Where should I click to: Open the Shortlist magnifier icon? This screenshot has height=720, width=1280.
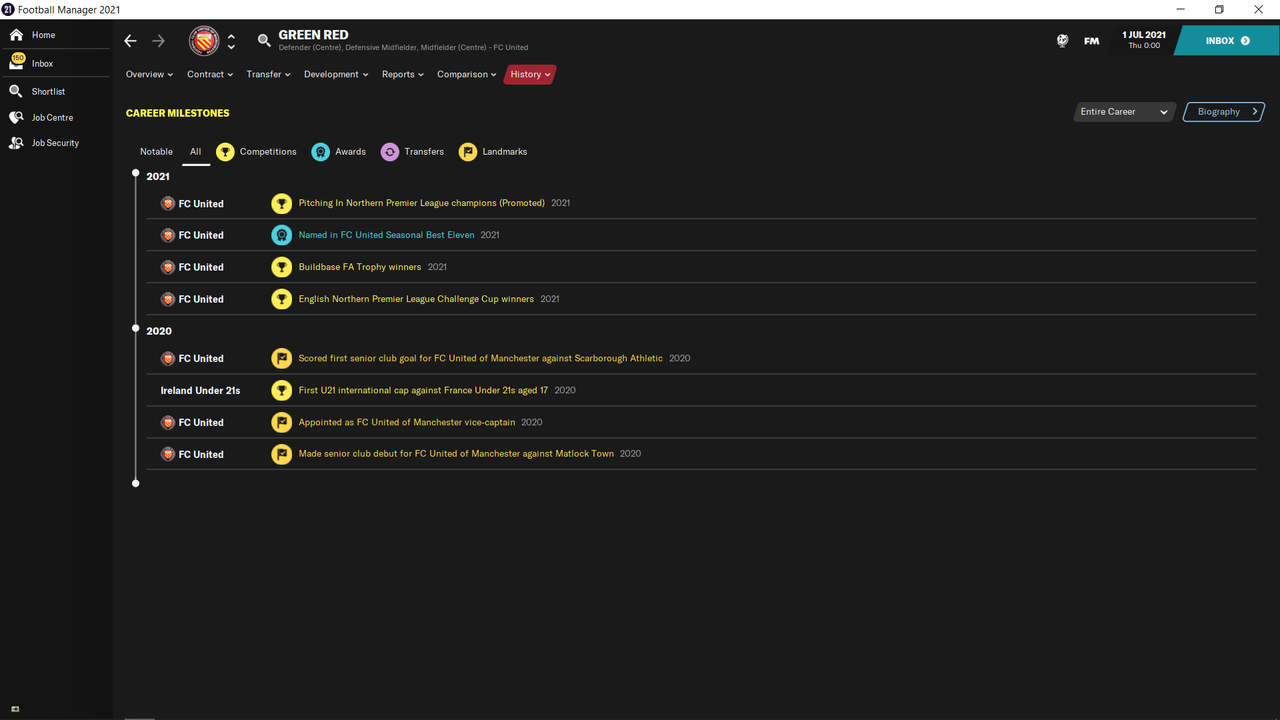[x=16, y=91]
